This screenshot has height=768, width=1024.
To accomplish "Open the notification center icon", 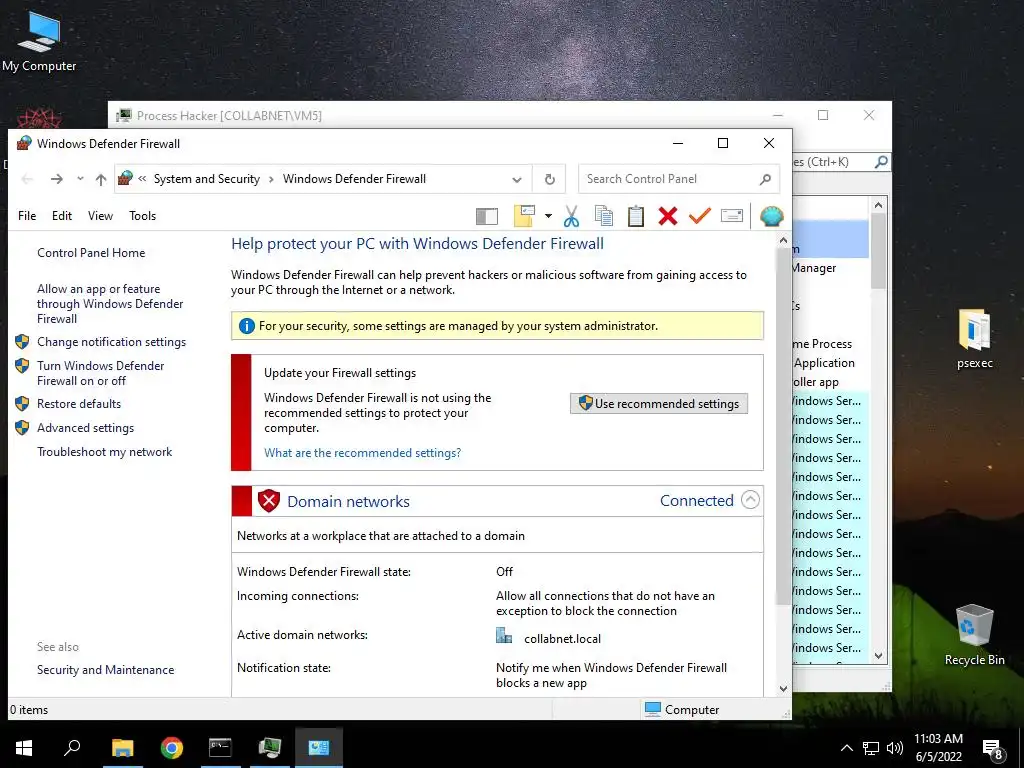I will (993, 750).
